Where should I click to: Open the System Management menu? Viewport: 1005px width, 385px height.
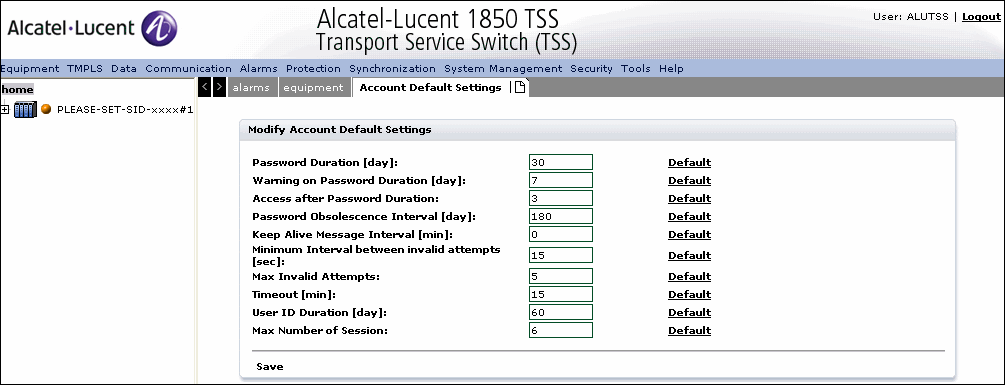[x=503, y=69]
